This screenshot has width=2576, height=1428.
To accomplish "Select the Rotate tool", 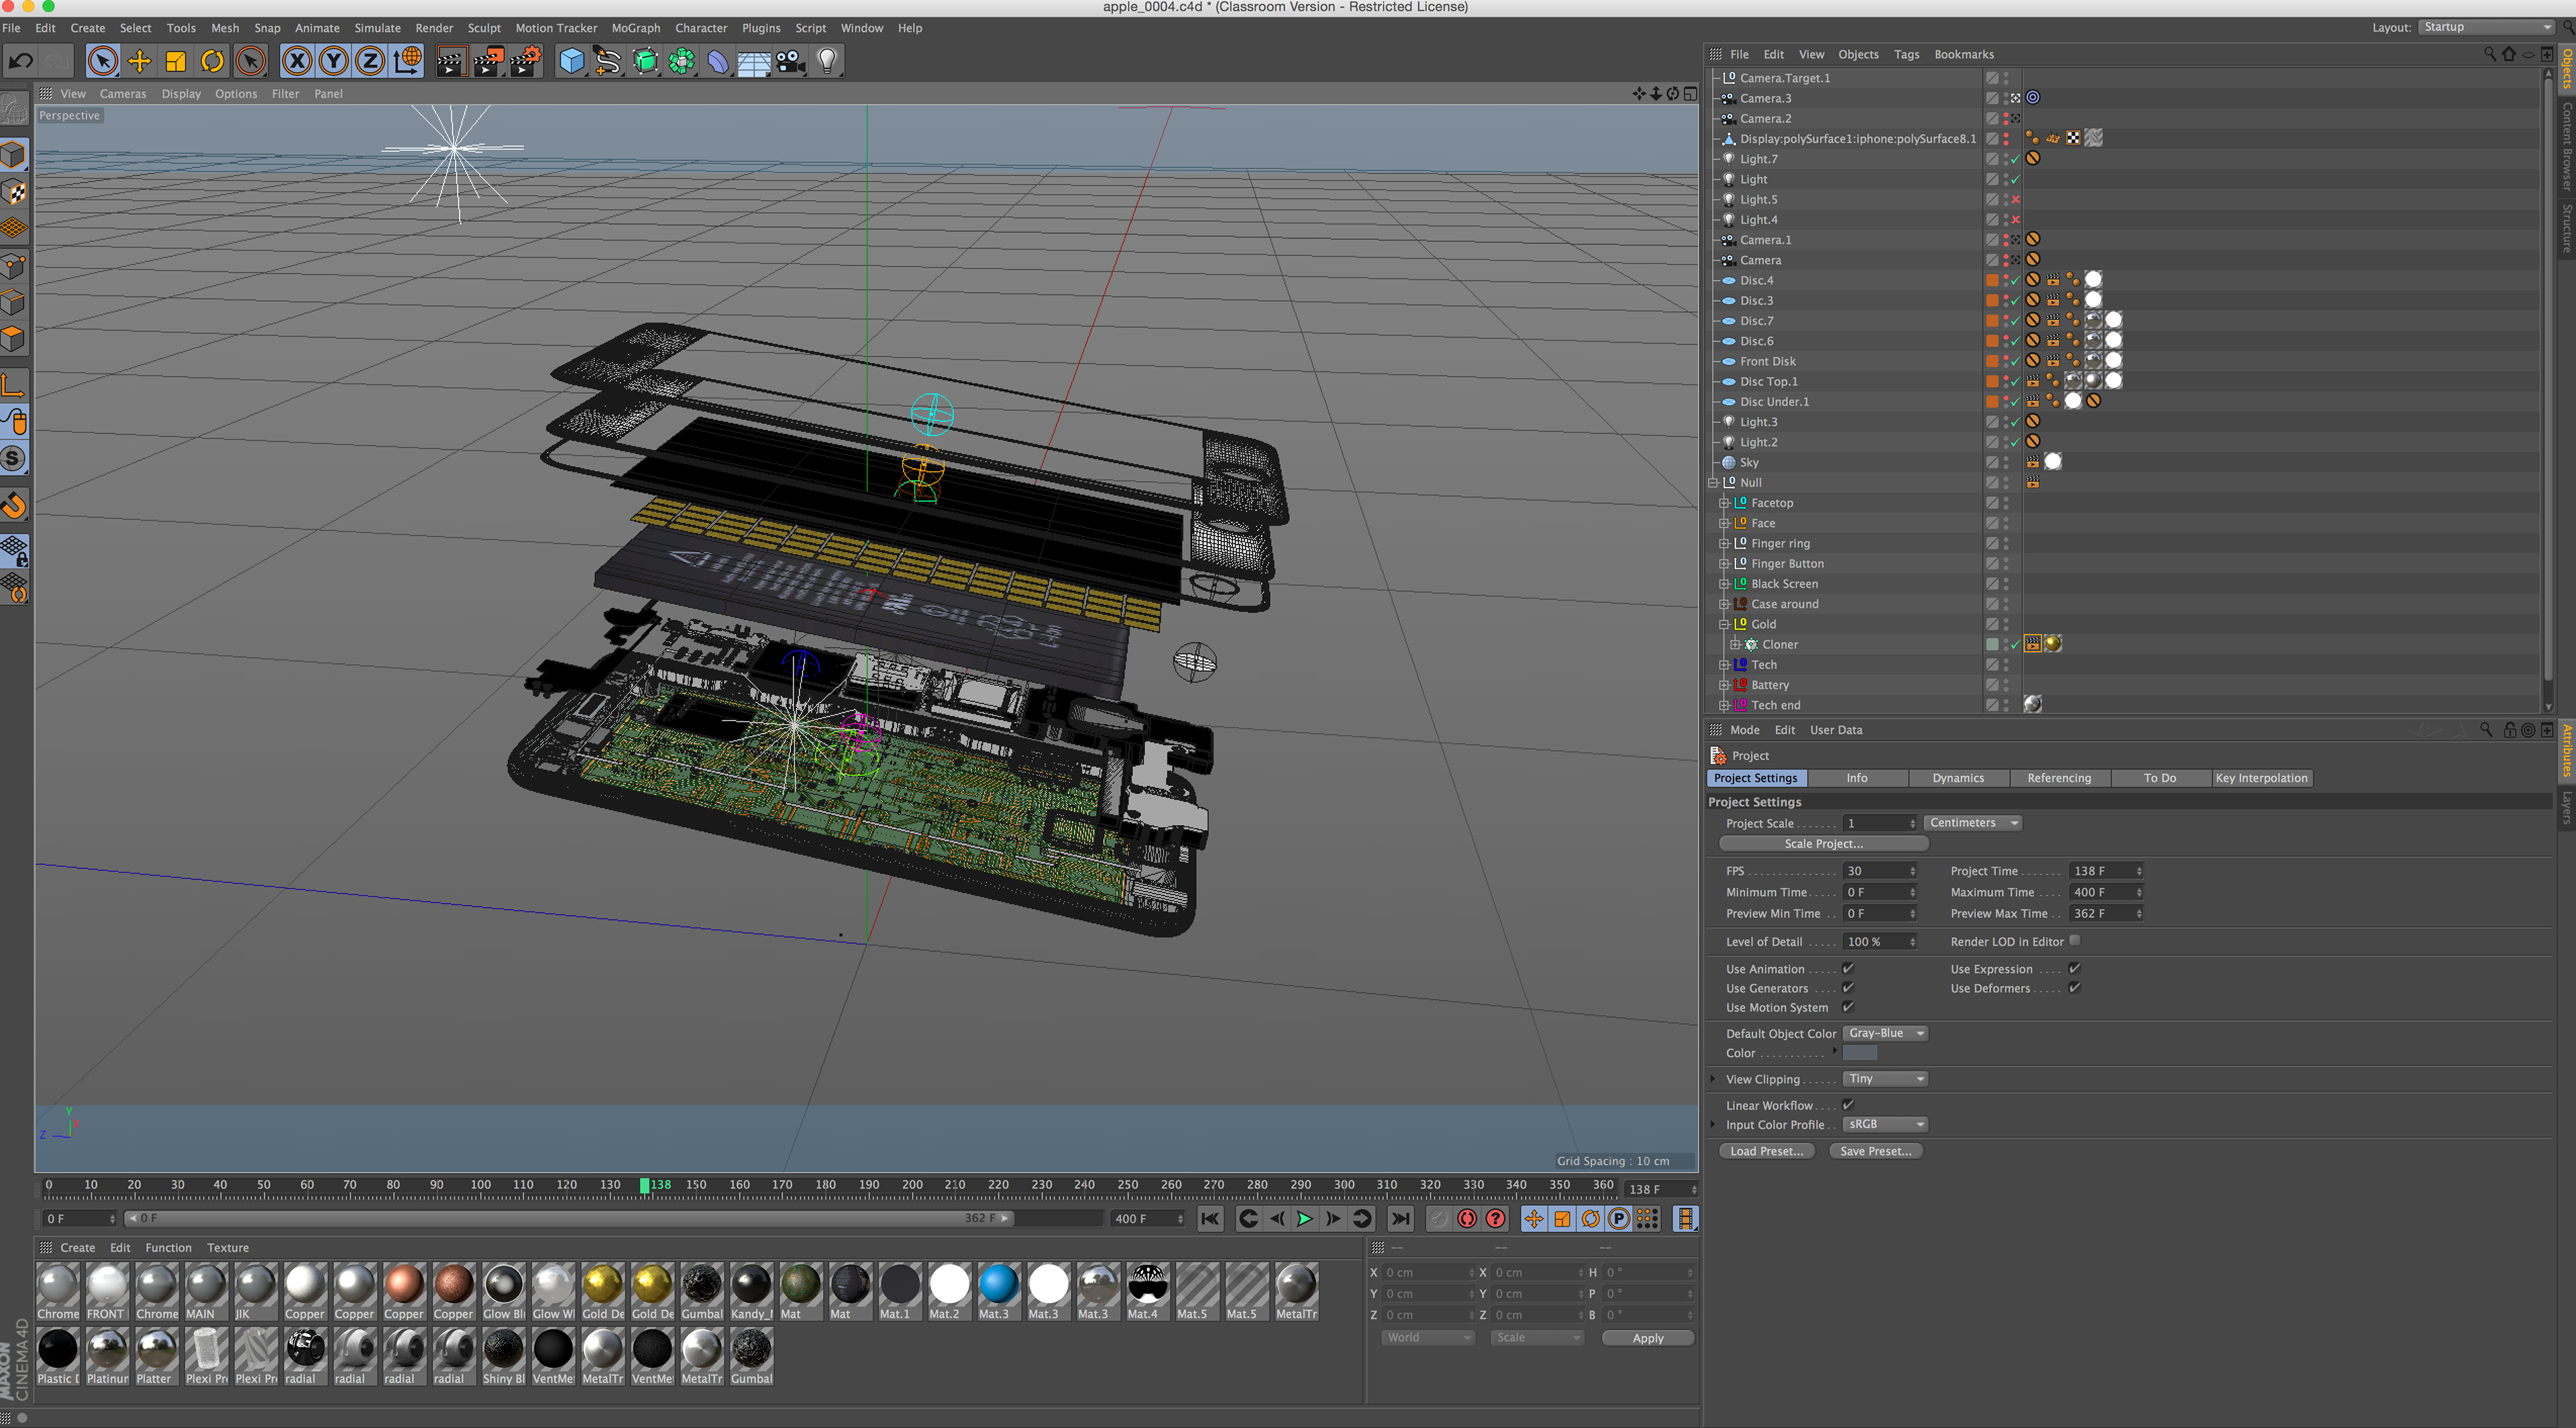I will (x=212, y=62).
